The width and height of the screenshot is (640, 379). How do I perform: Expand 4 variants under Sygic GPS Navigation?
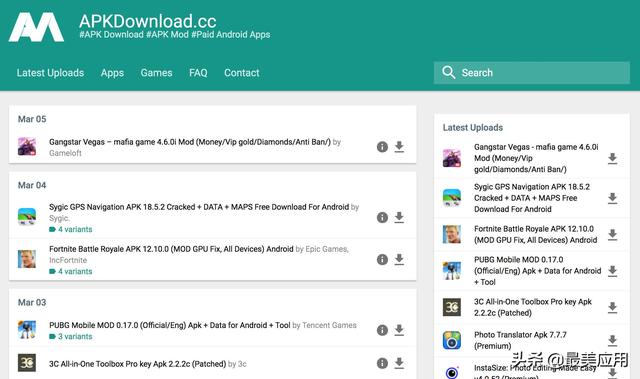[x=71, y=229]
